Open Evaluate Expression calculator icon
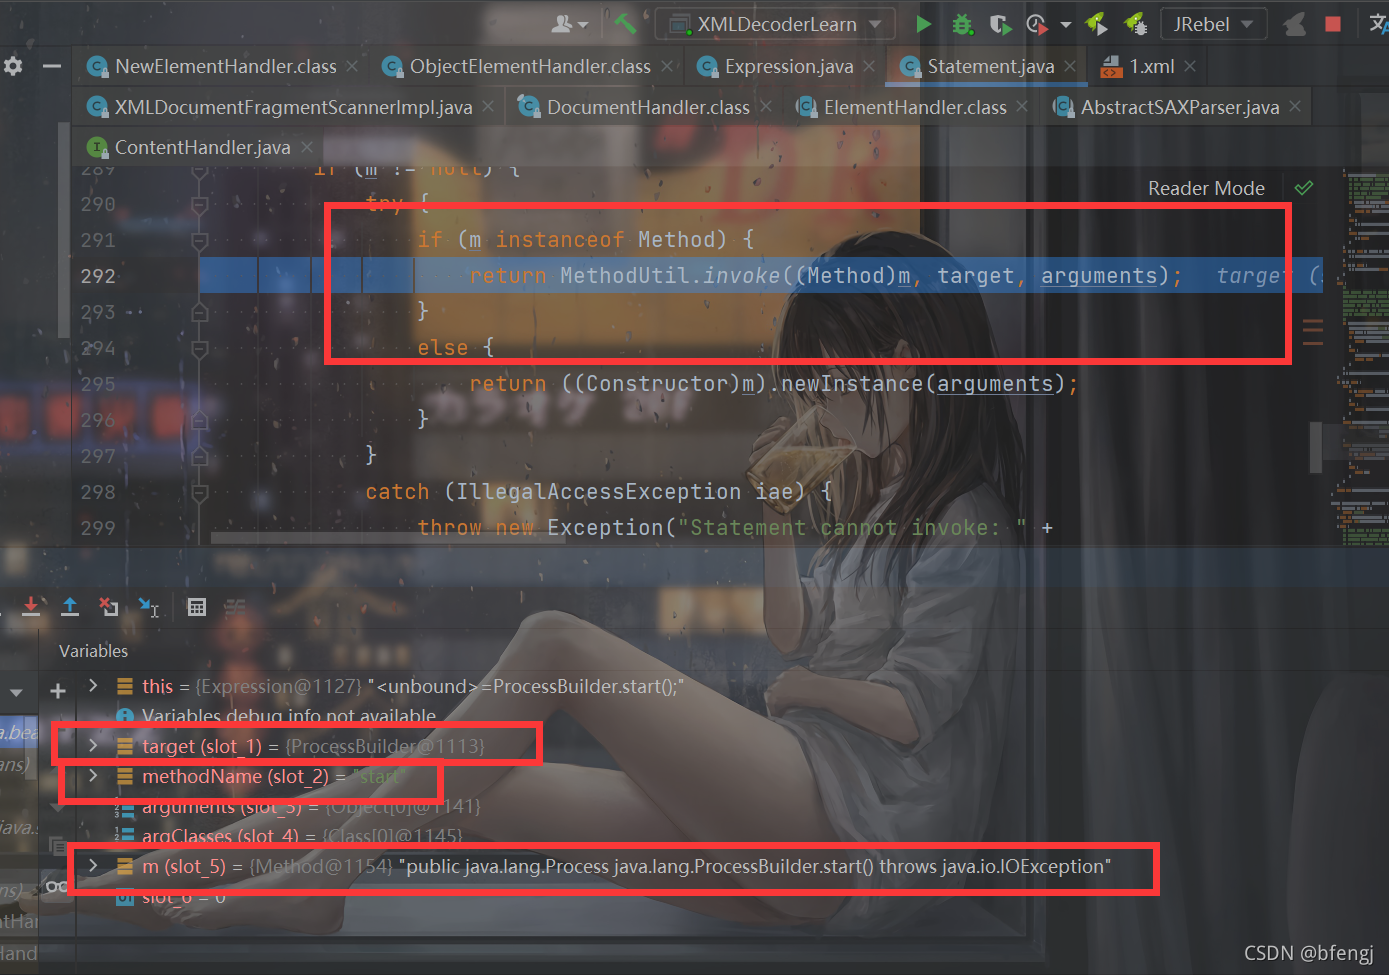Screen dimensions: 1389x975 click(197, 606)
